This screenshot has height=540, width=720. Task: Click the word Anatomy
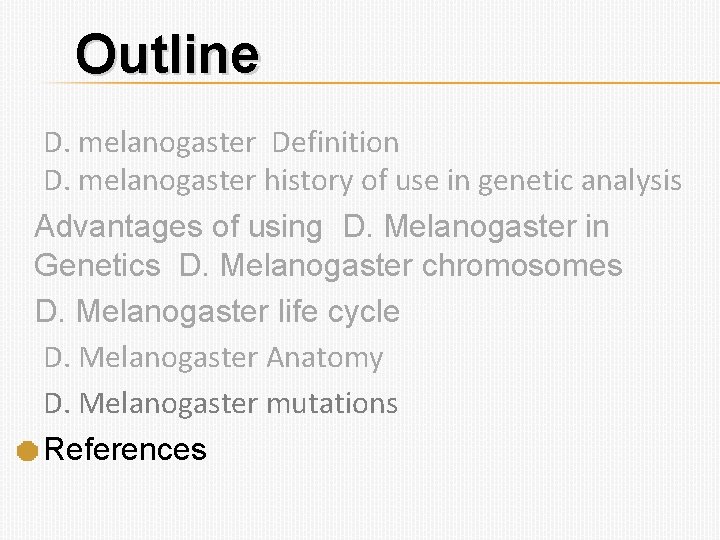point(324,357)
